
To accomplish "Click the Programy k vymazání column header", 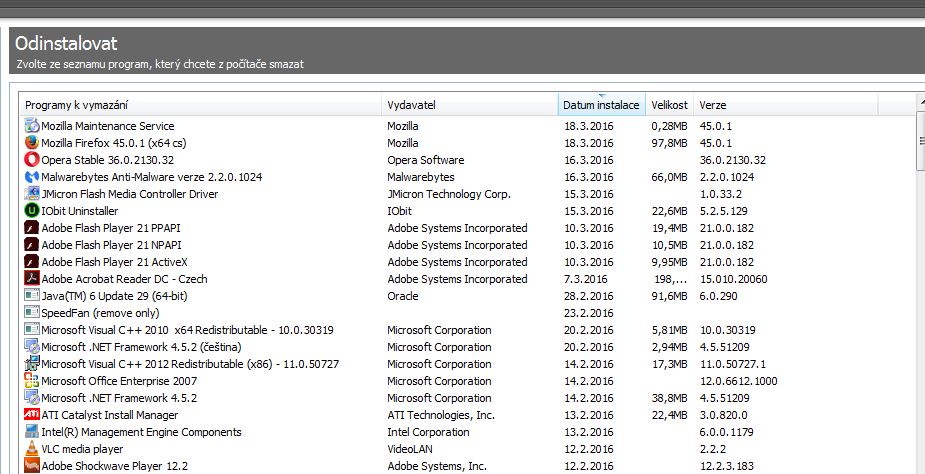I will tap(200, 105).
